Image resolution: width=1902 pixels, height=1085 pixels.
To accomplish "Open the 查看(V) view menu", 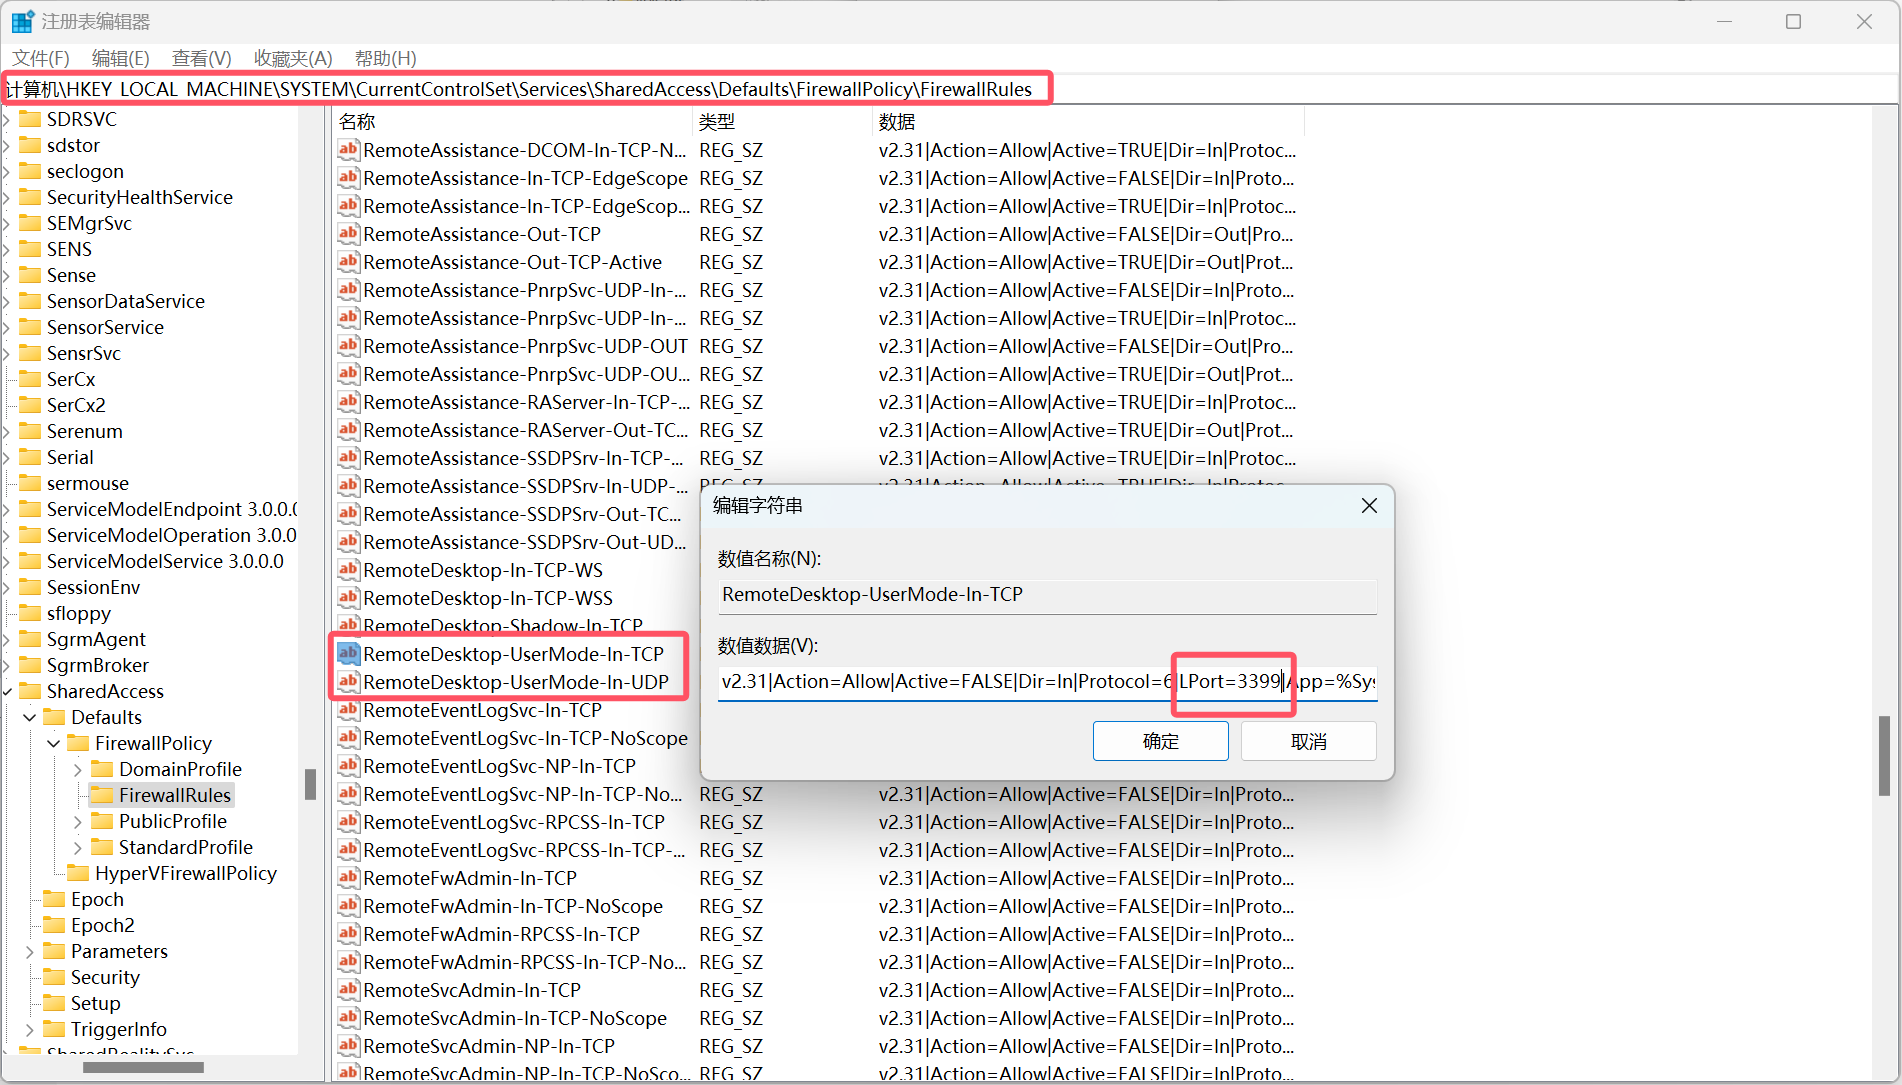I will coord(201,58).
